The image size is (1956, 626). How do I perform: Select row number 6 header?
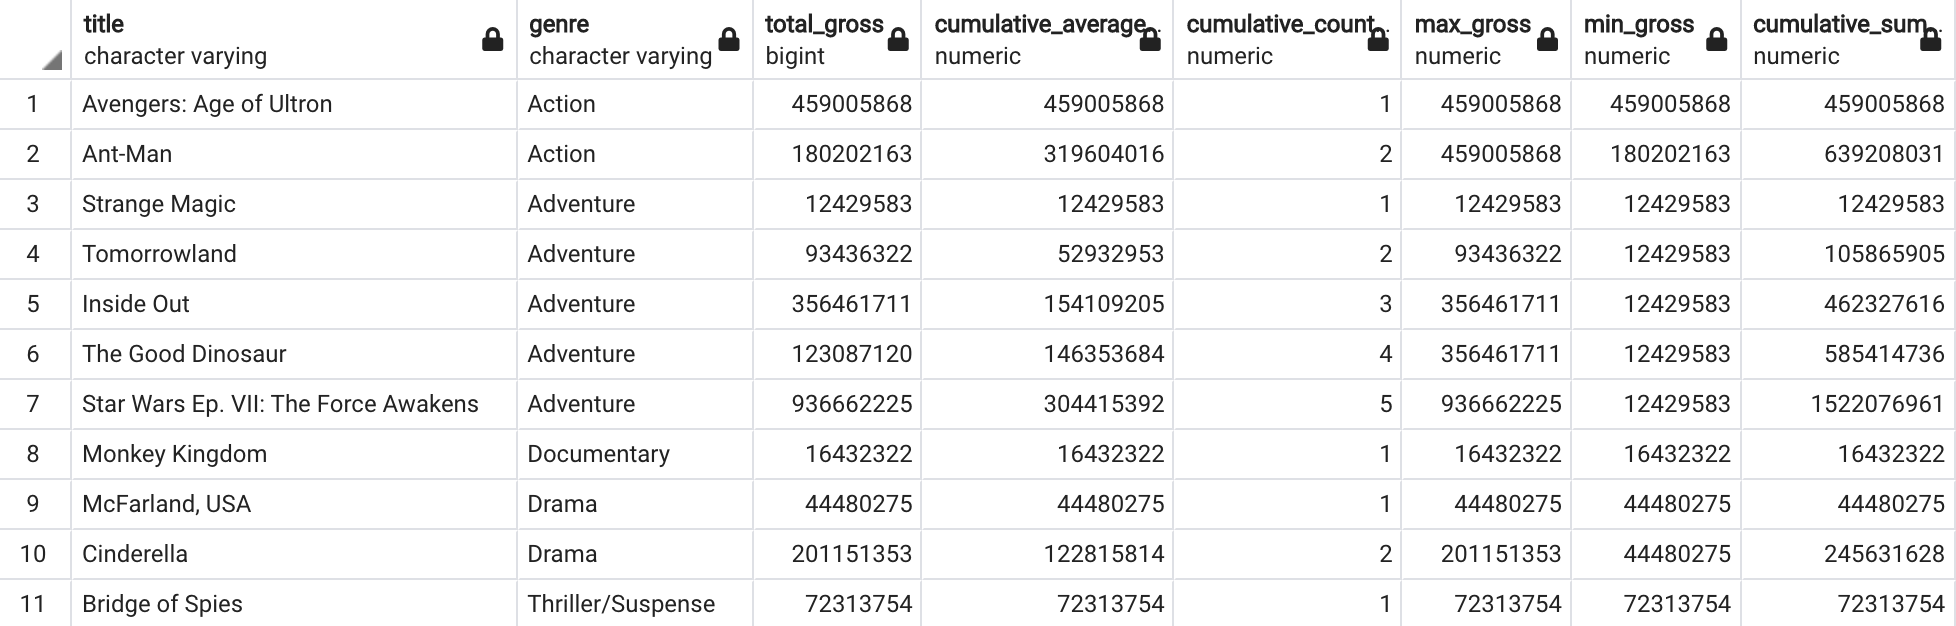click(35, 354)
